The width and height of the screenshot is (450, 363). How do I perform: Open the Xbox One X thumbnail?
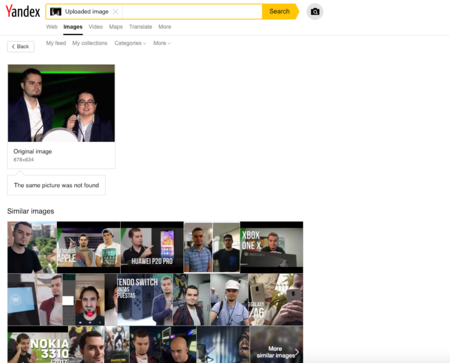click(271, 247)
